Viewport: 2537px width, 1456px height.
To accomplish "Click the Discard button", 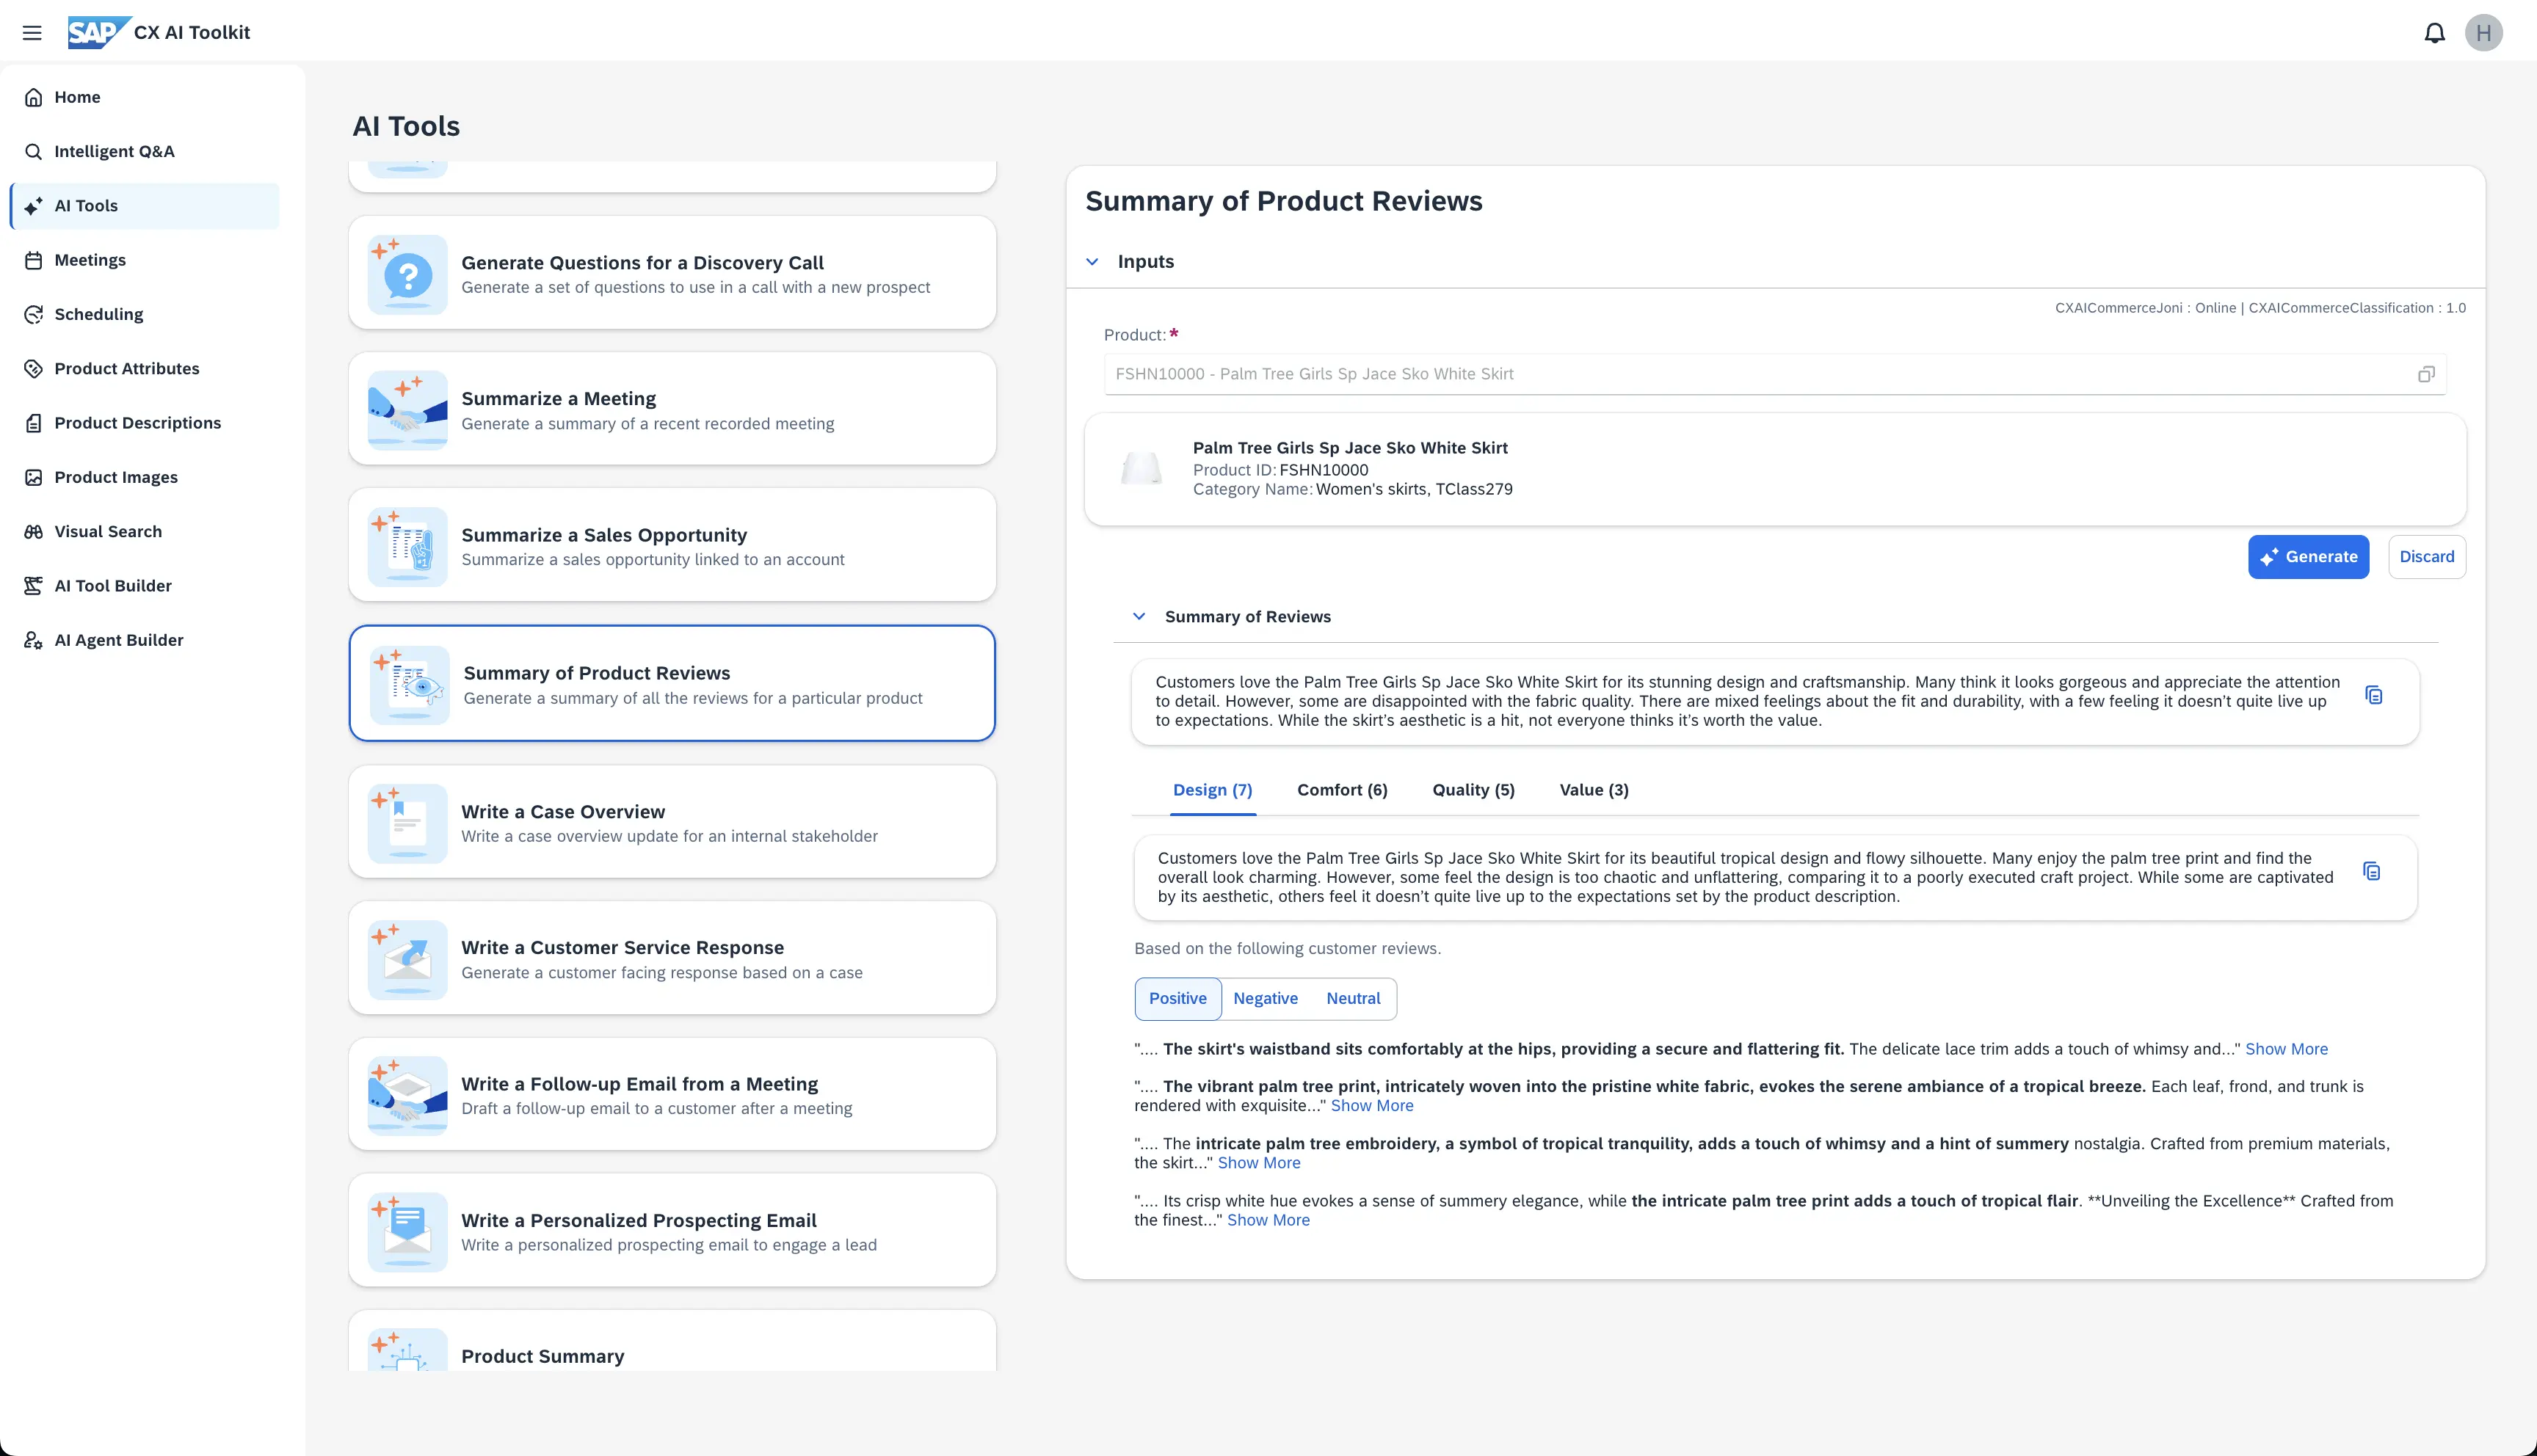I will pos(2426,557).
